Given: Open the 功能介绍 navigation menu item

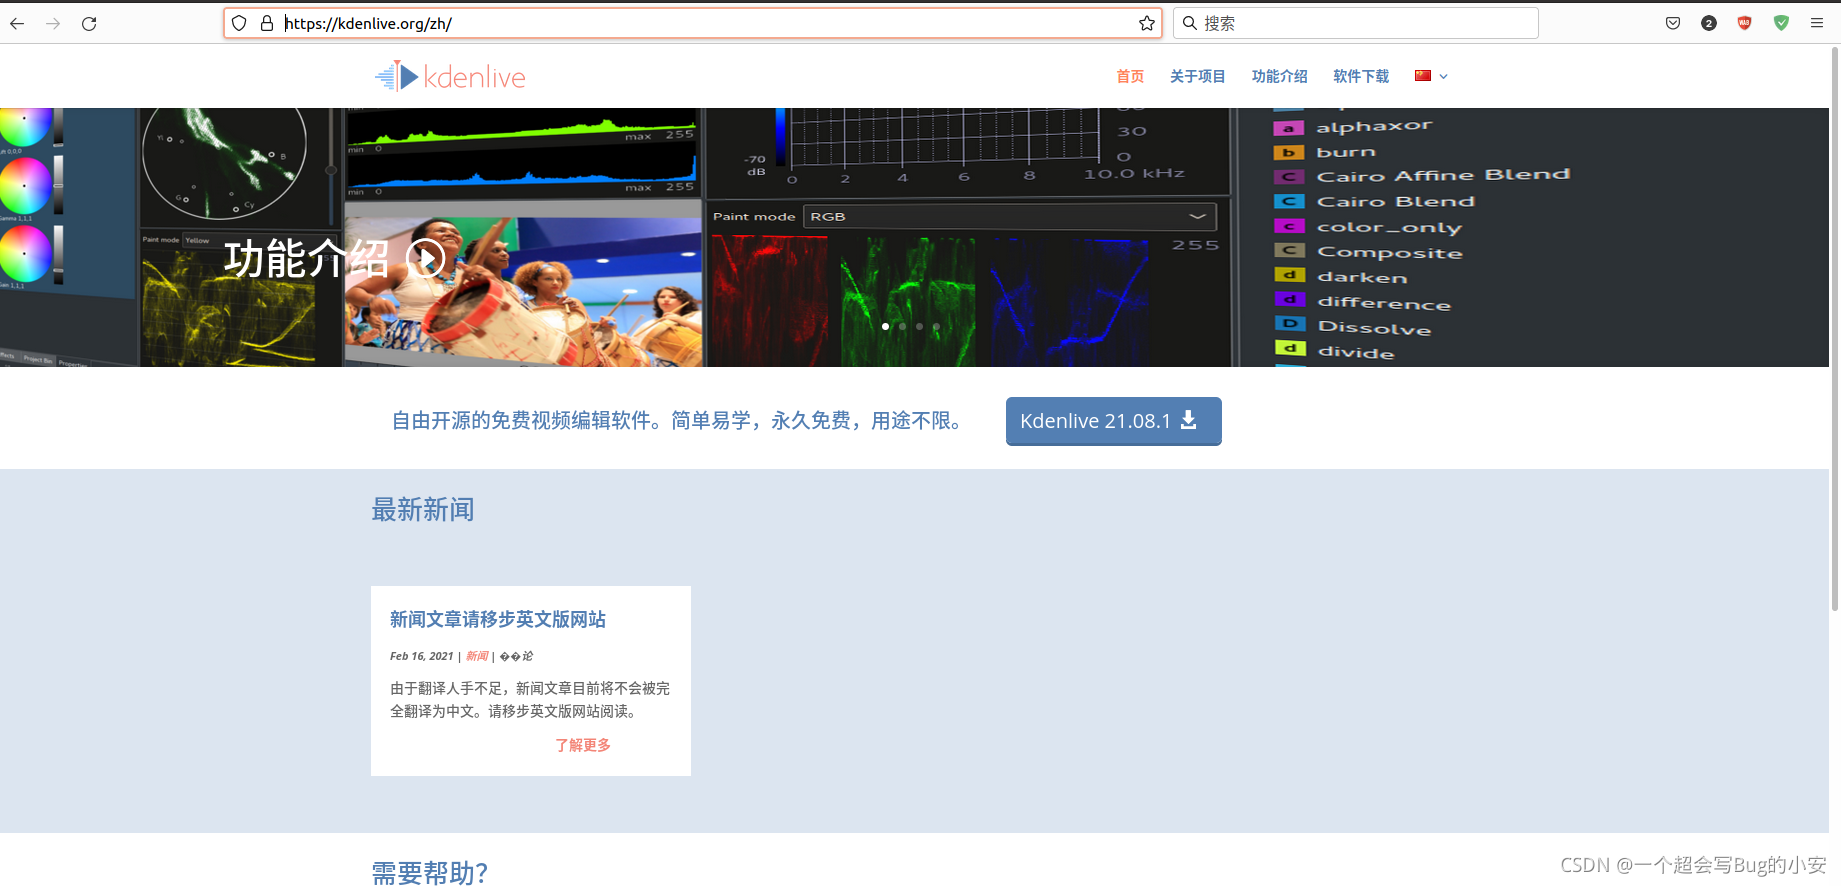Looking at the screenshot, I should [x=1280, y=76].
